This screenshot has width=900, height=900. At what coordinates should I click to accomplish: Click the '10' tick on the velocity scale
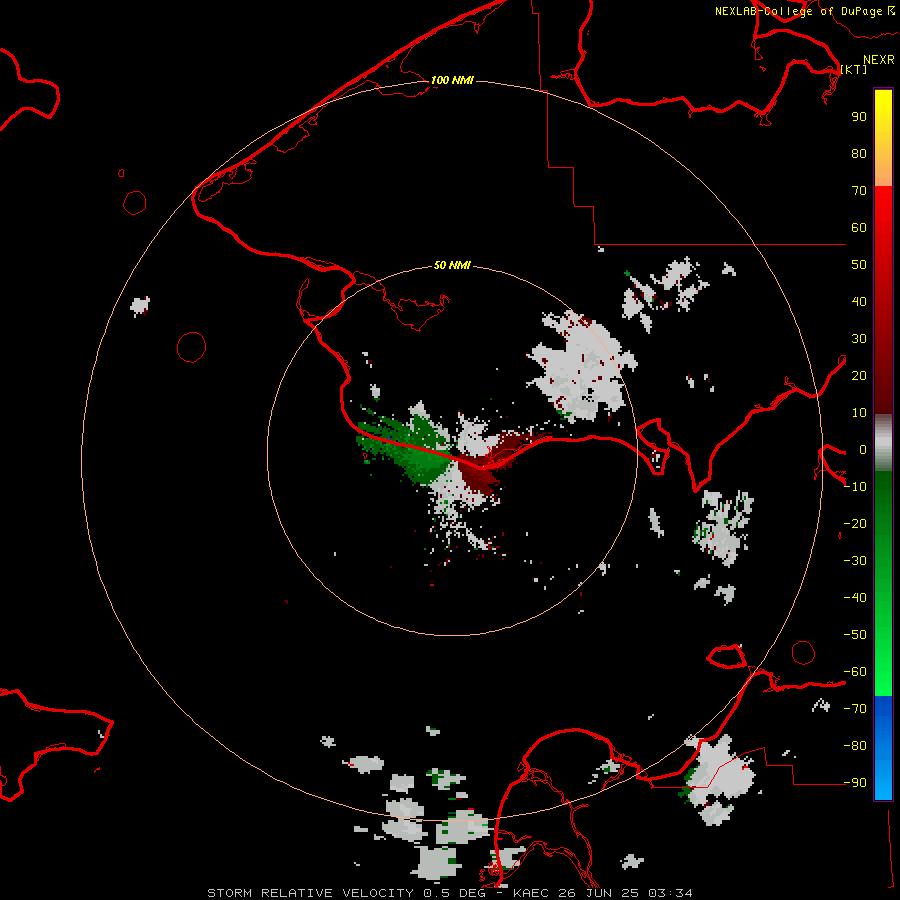[859, 413]
